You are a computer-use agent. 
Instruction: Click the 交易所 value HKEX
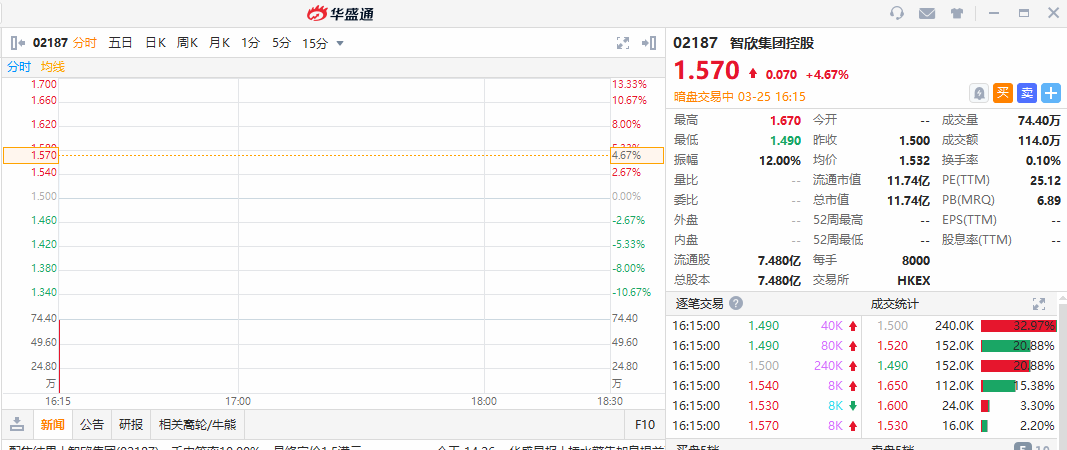[913, 280]
